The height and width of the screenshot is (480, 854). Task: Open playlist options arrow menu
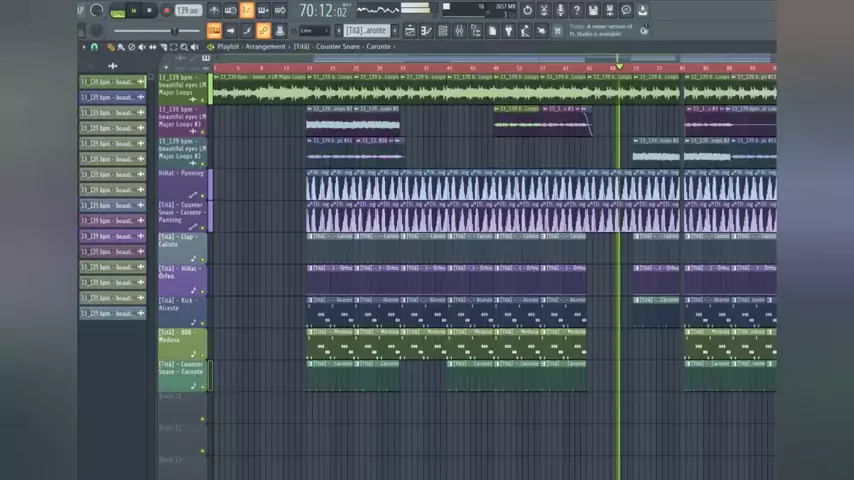(x=84, y=47)
